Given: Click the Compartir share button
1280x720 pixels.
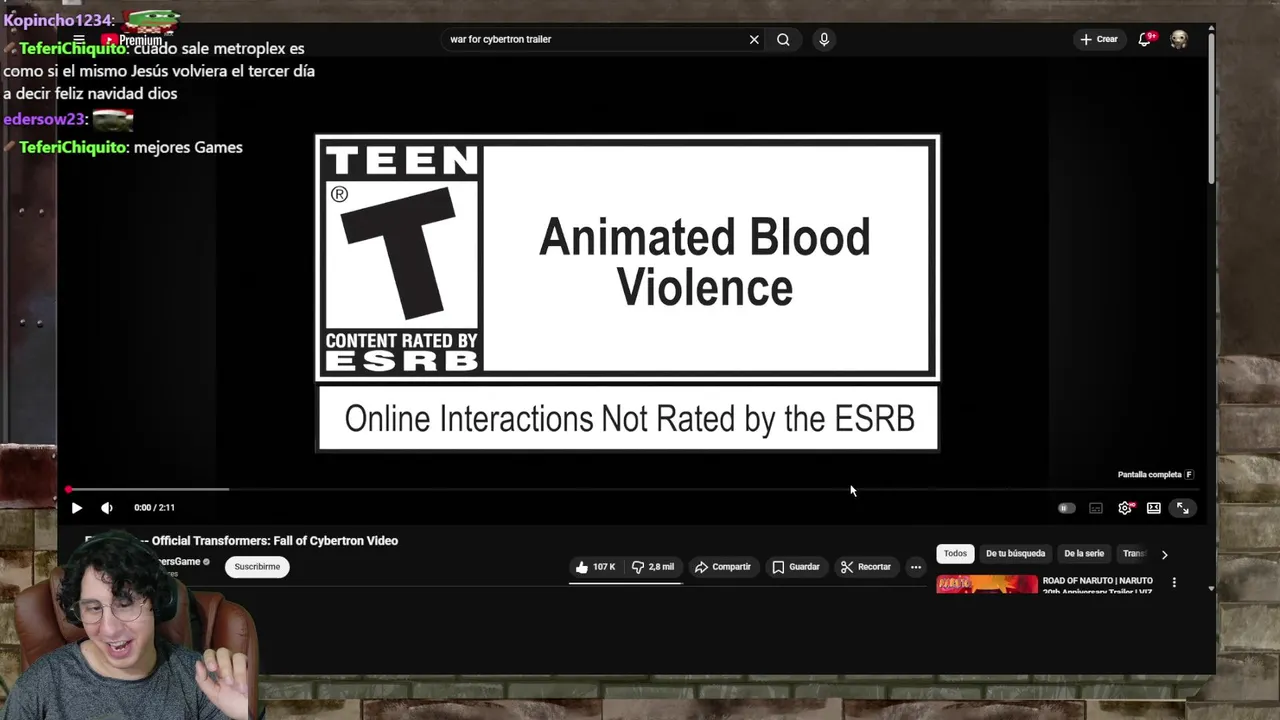Looking at the screenshot, I should click(x=722, y=567).
